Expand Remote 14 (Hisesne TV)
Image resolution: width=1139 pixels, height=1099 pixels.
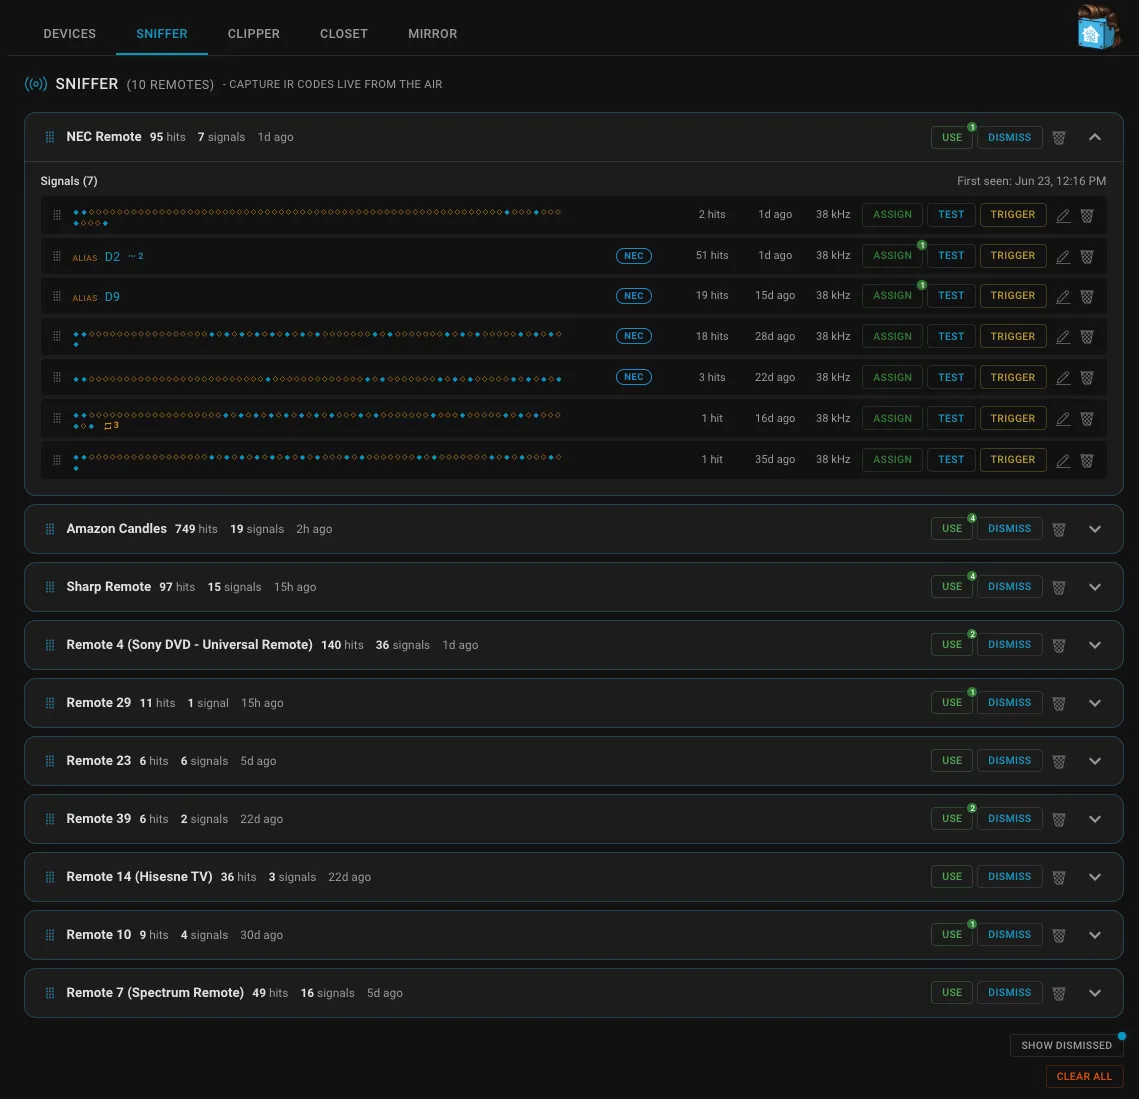coord(1095,877)
